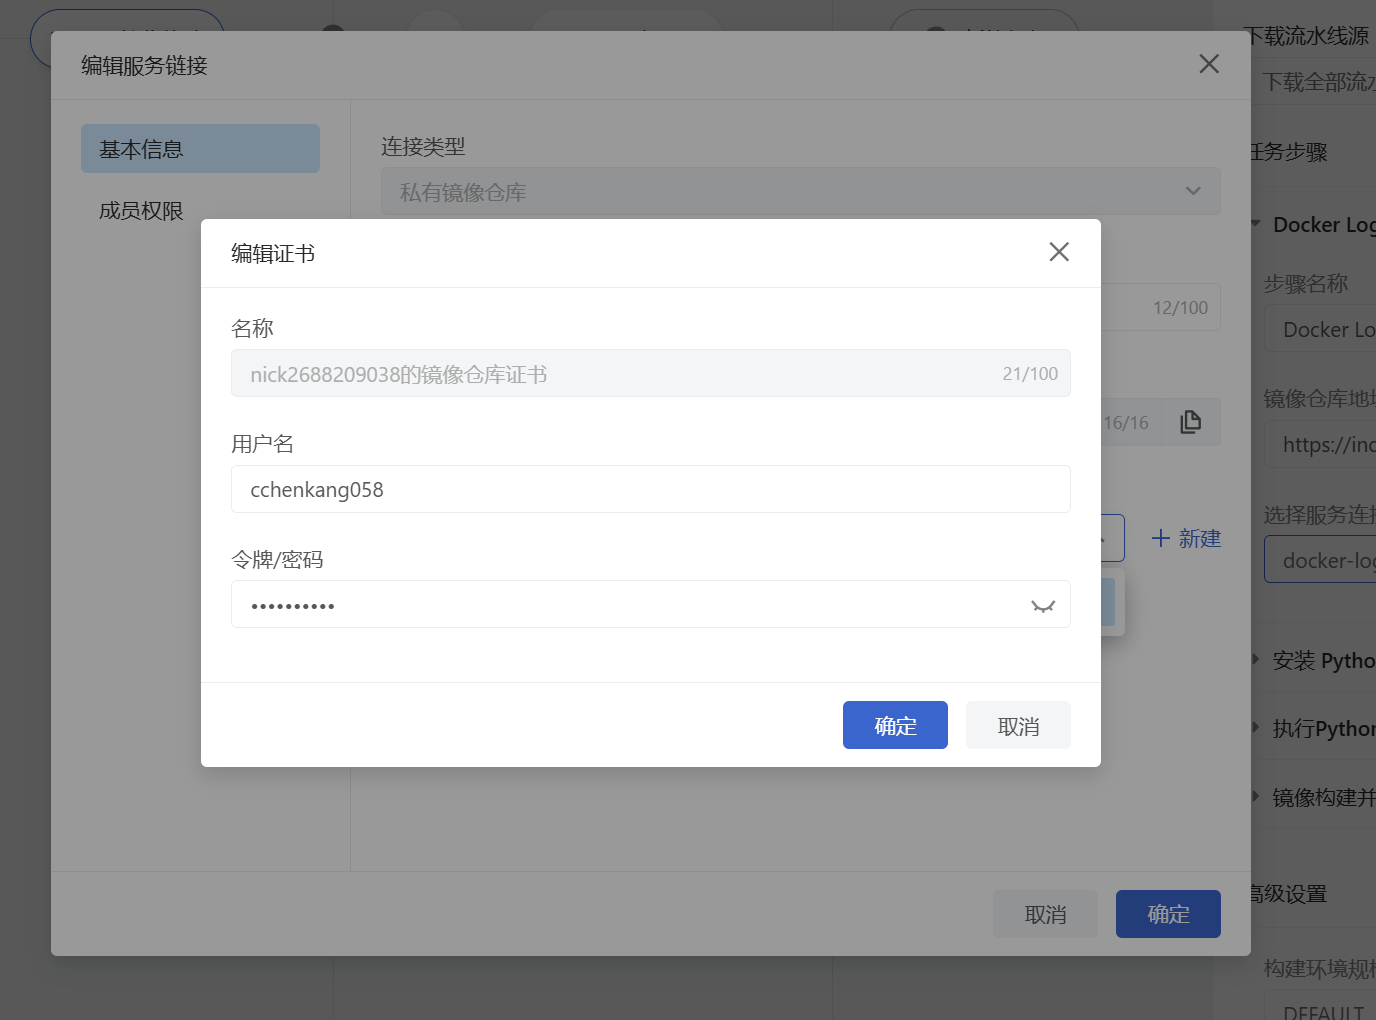Image resolution: width=1376 pixels, height=1020 pixels.
Task: Click the 高级设置 heading
Action: point(1288,894)
